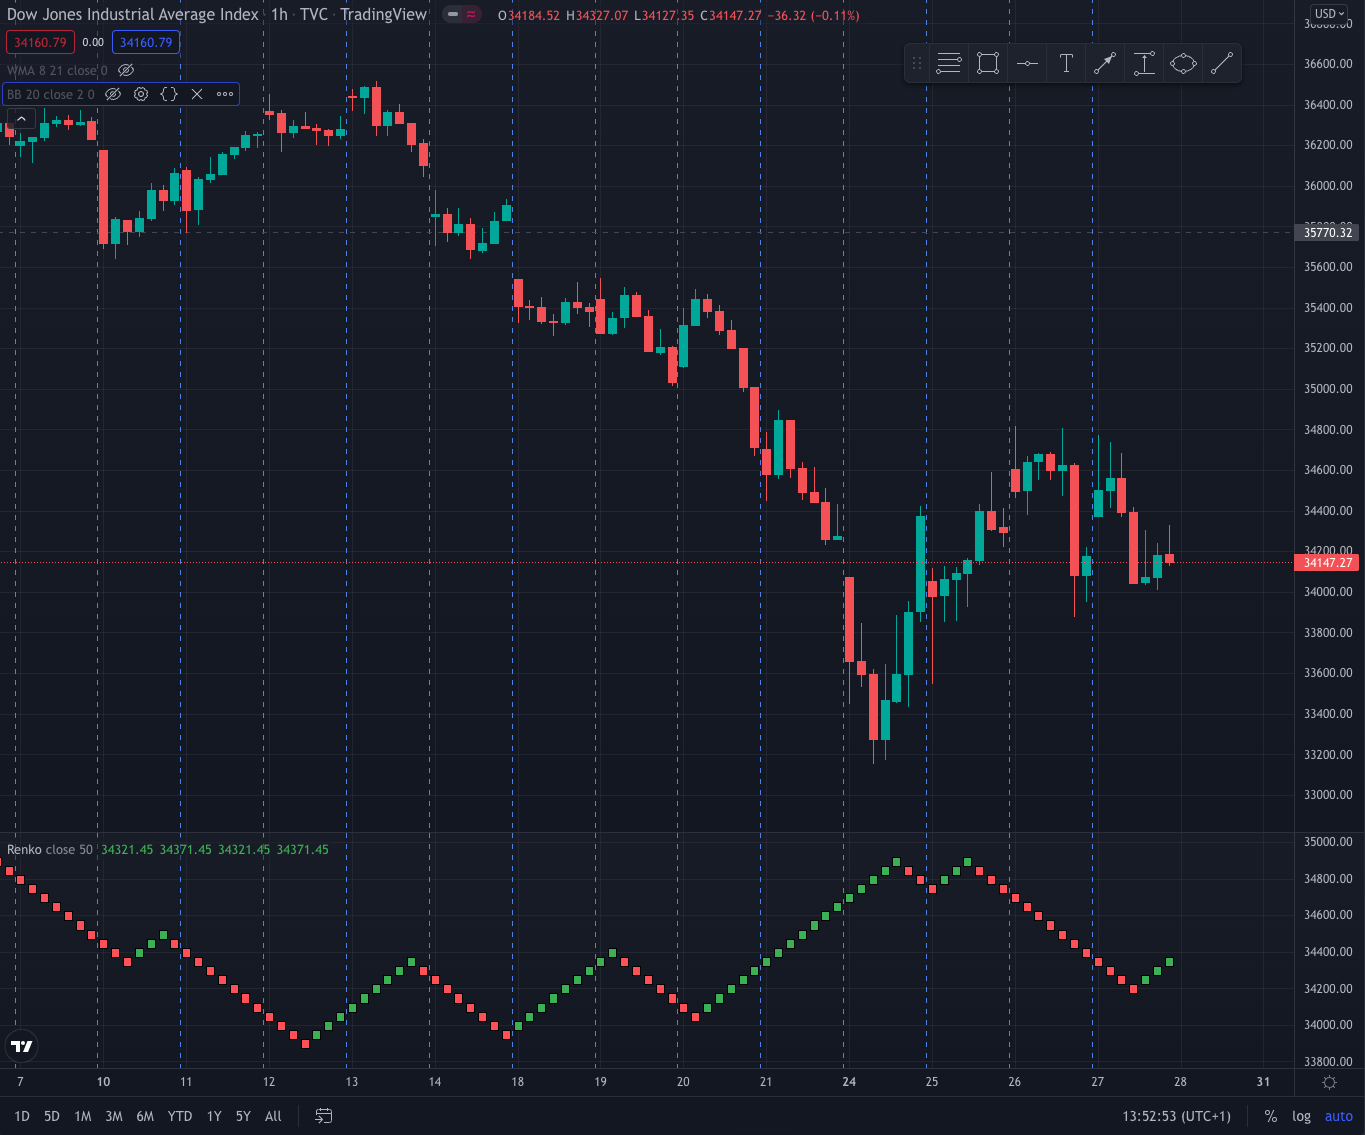Remove the BB indicator with X
This screenshot has width=1365, height=1135.
pos(197,94)
